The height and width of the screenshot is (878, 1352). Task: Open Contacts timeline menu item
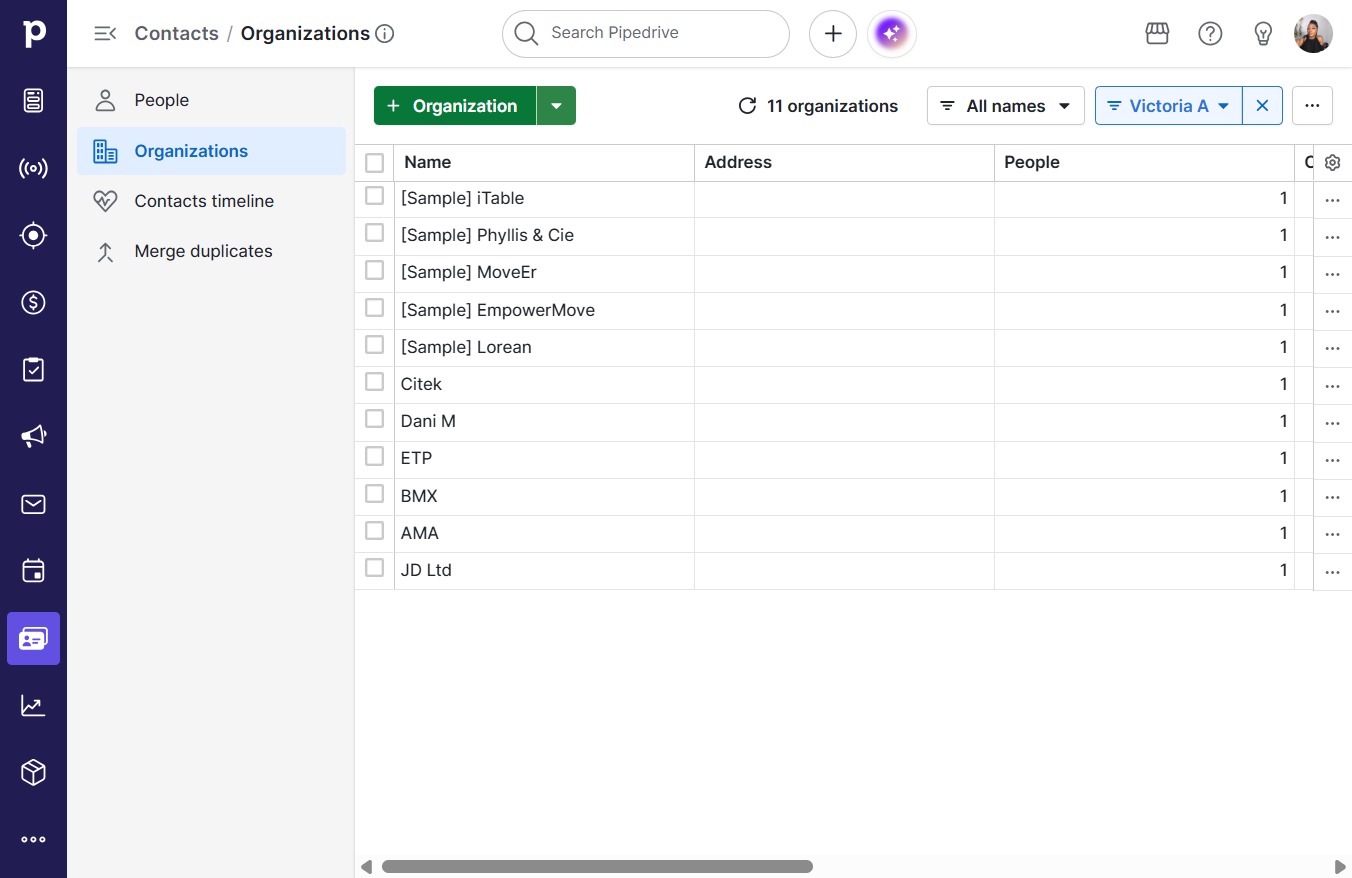211,201
